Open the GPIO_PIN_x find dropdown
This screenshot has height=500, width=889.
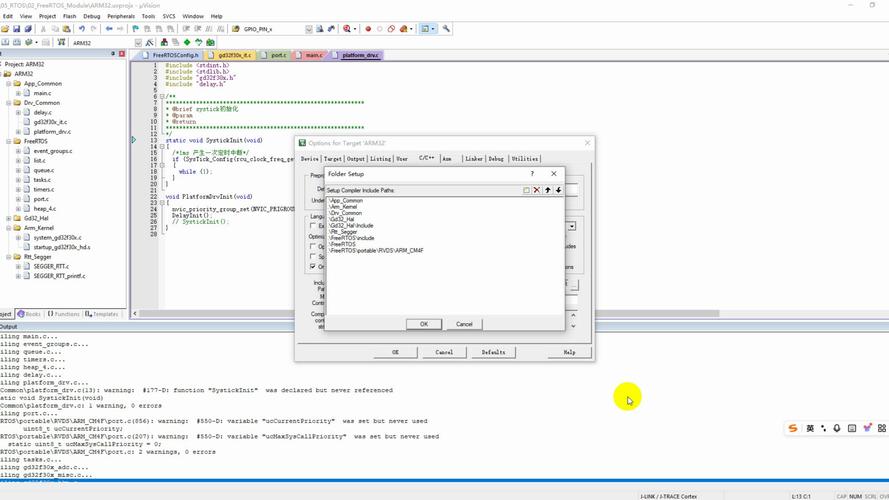[308, 29]
